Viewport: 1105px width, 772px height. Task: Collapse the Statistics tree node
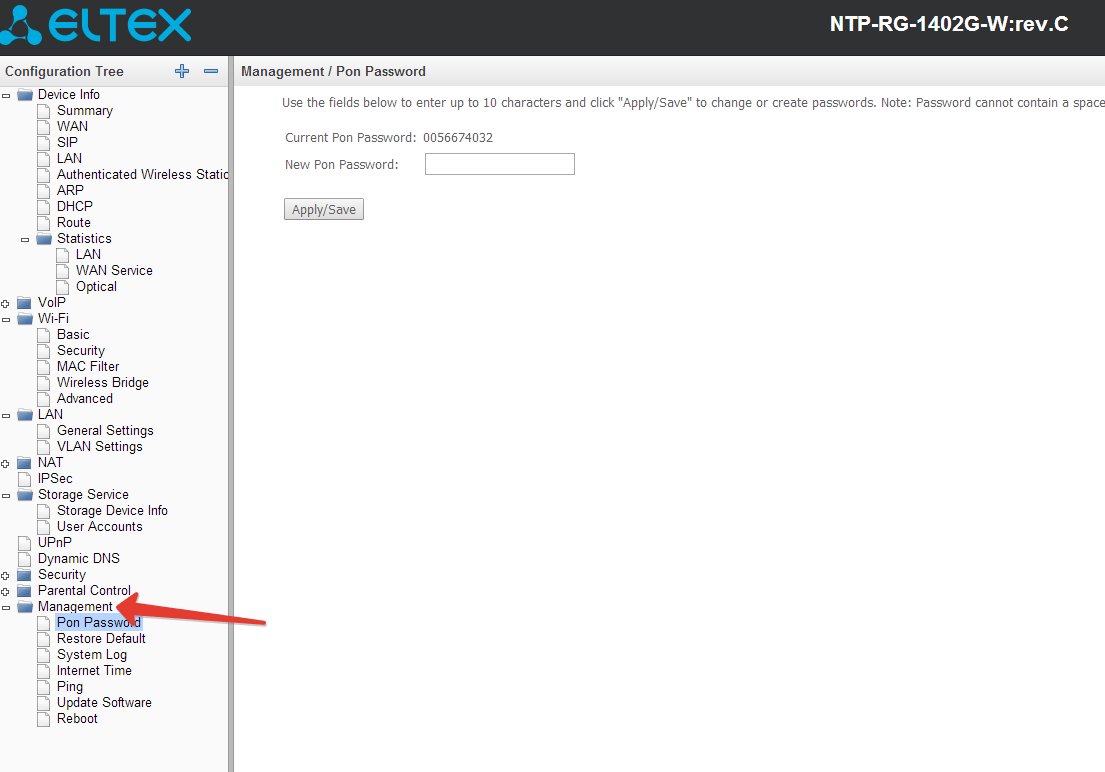point(25,239)
